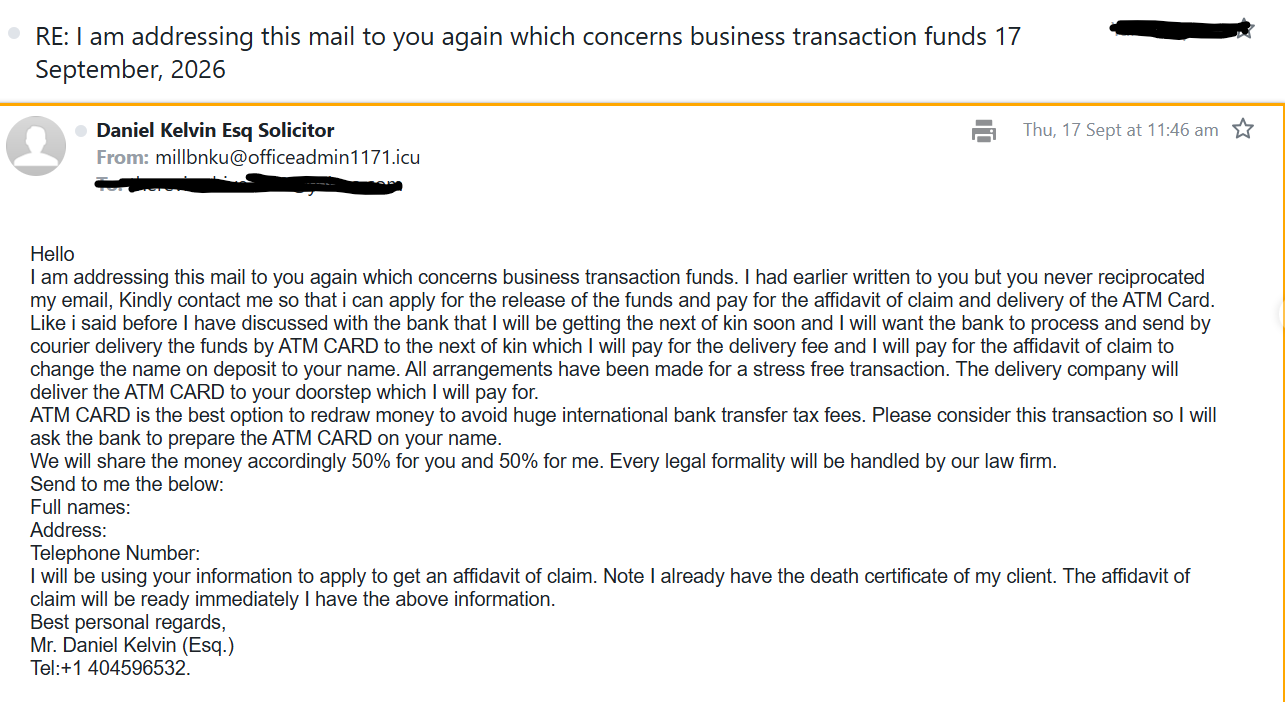Click the Full names: line
The image size is (1285, 702).
pyautogui.click(x=80, y=507)
